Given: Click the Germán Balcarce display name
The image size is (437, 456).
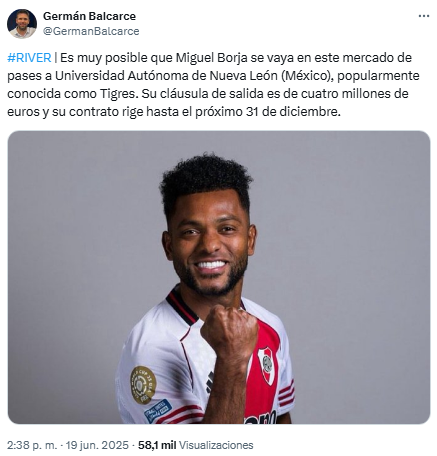Looking at the screenshot, I should click(x=89, y=16).
